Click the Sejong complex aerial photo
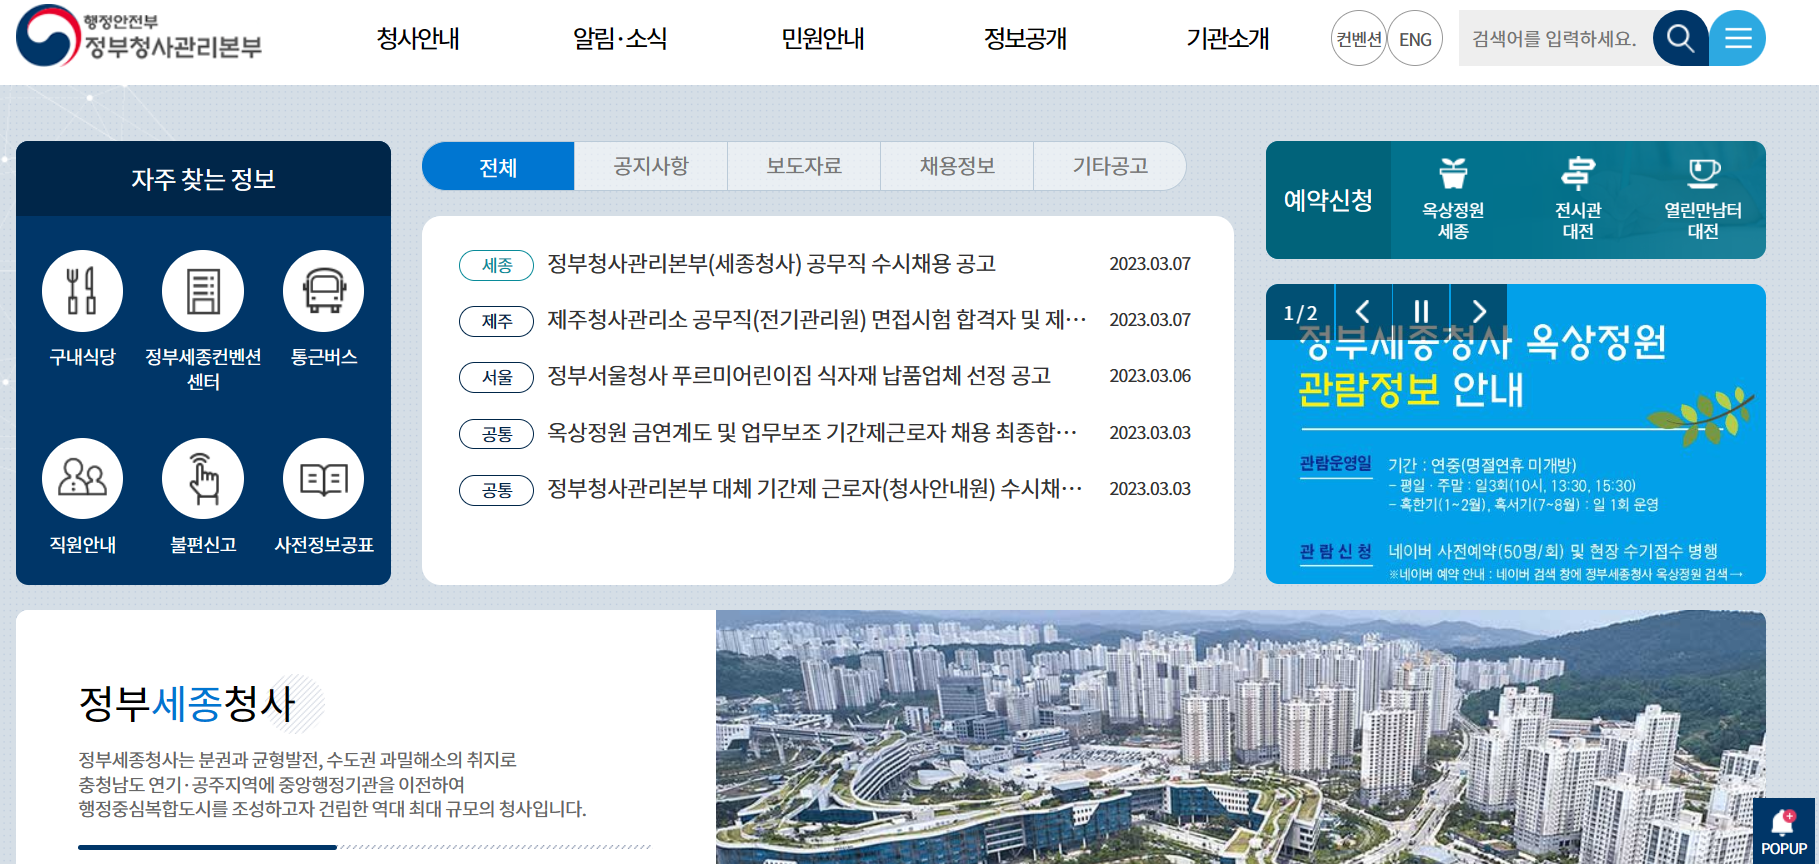 (1240, 737)
